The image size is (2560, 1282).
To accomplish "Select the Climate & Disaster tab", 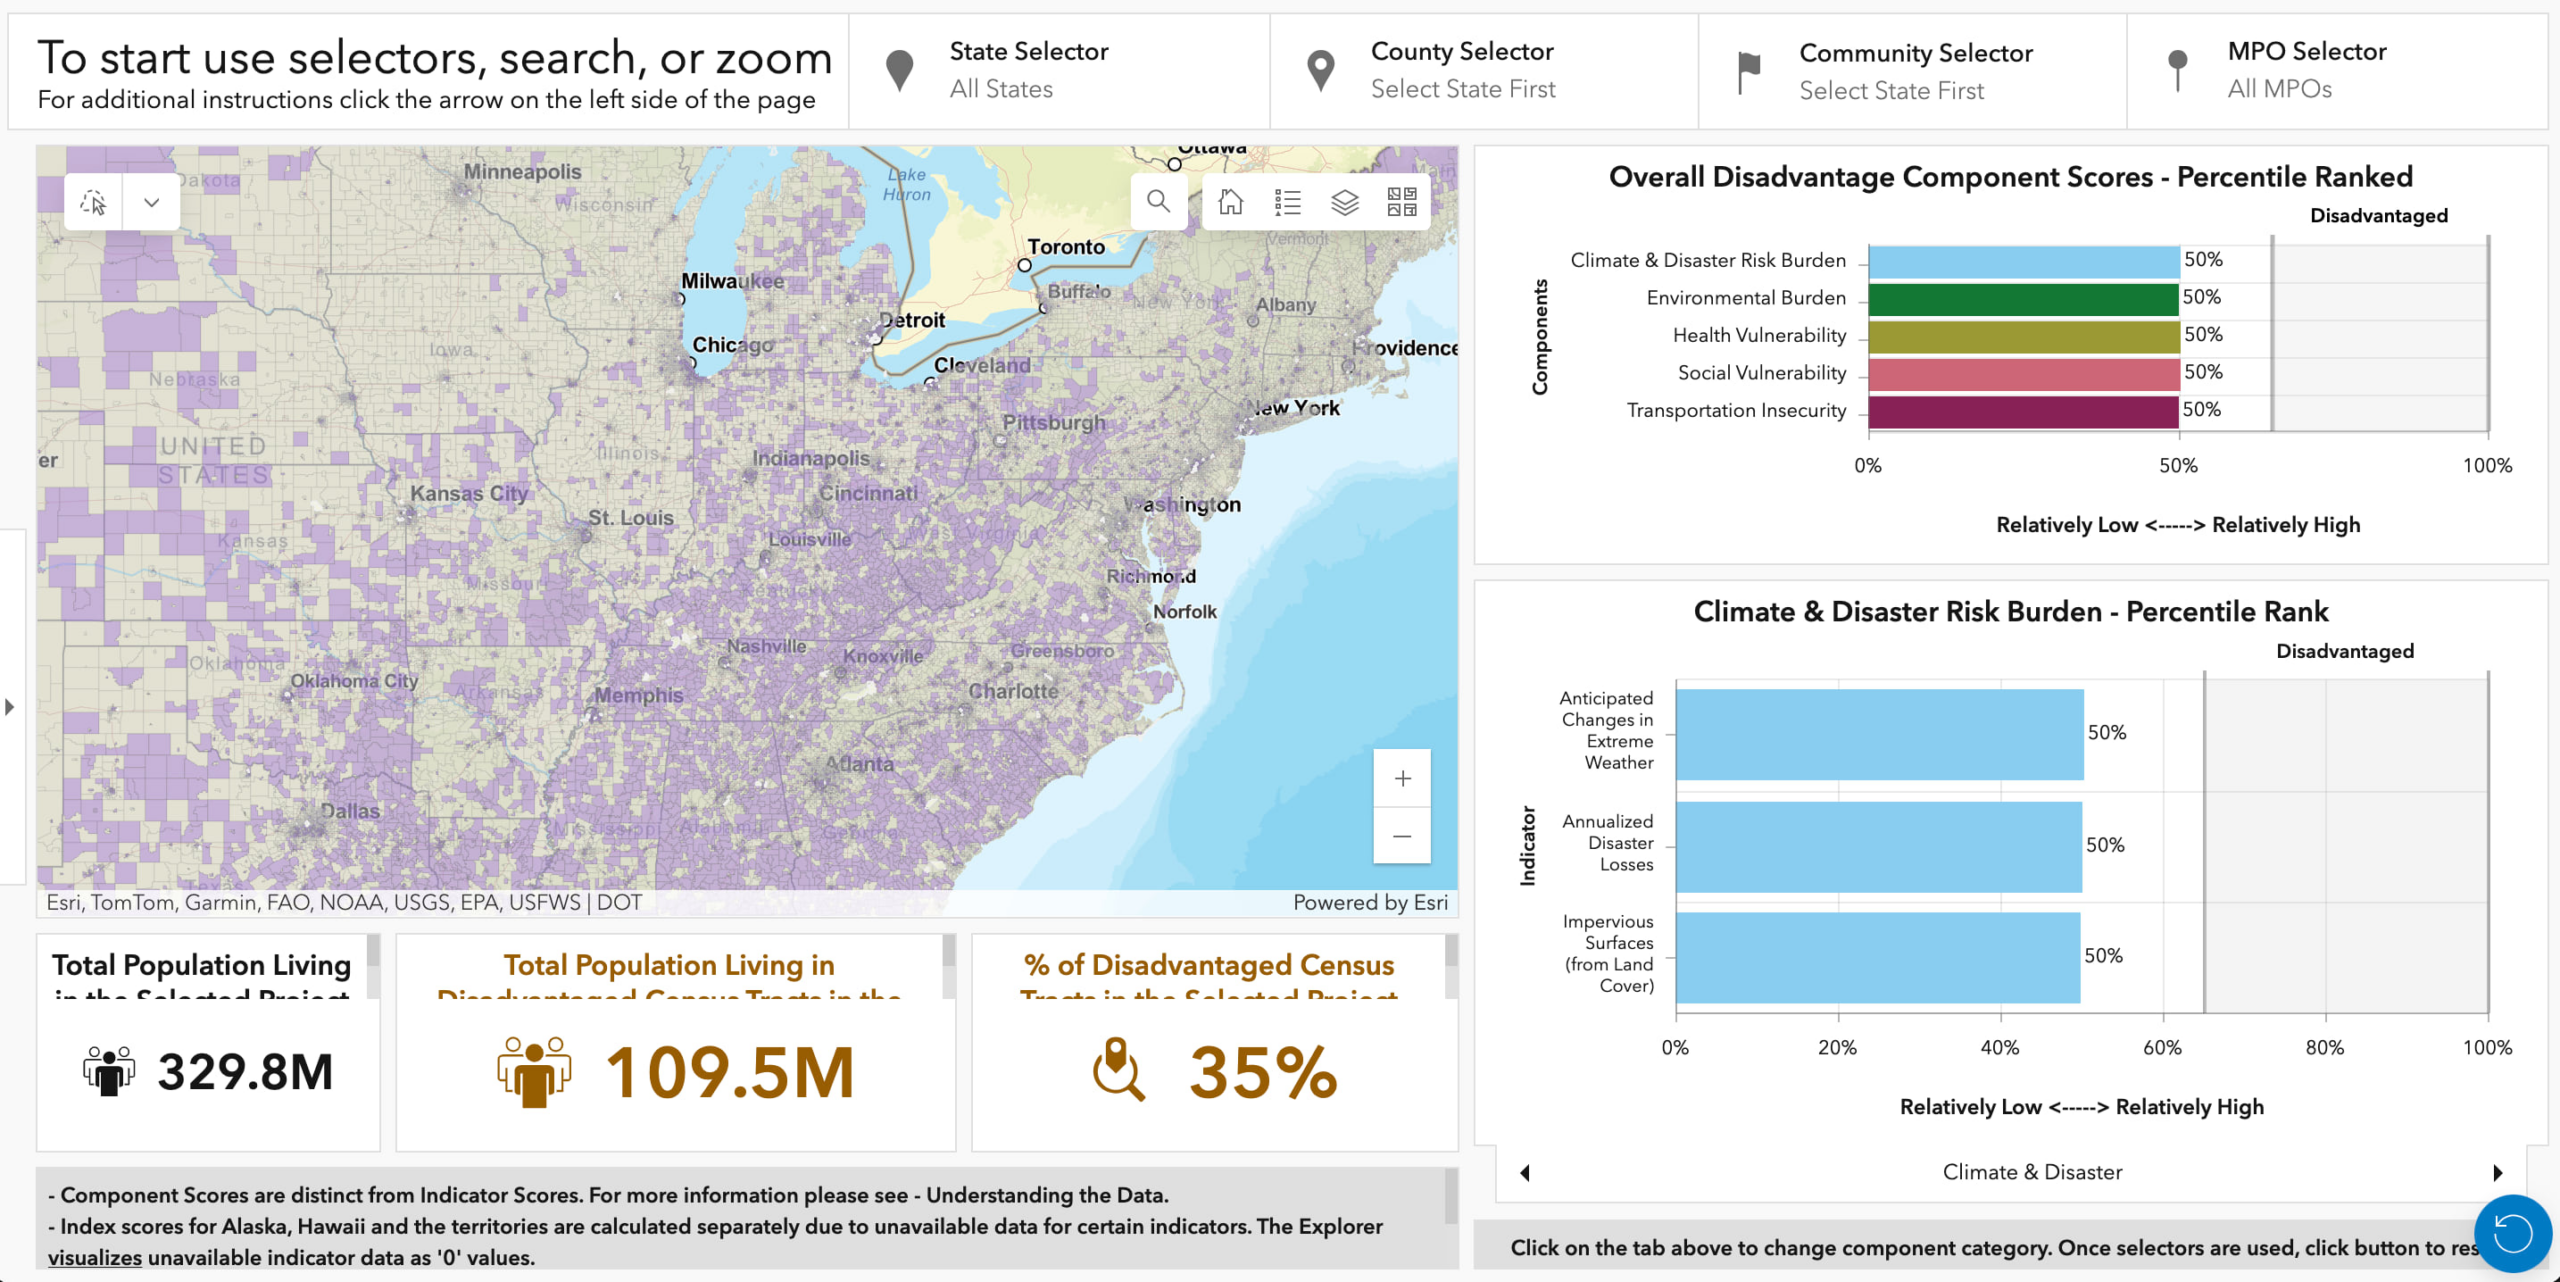I will tap(2032, 1171).
